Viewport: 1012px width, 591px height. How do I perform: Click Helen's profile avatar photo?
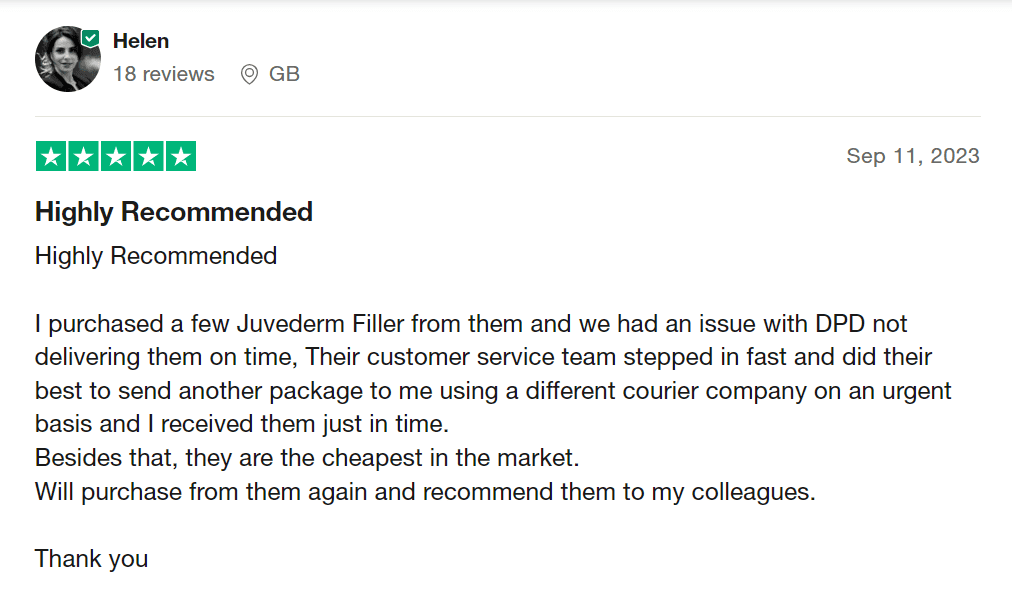pos(67,59)
